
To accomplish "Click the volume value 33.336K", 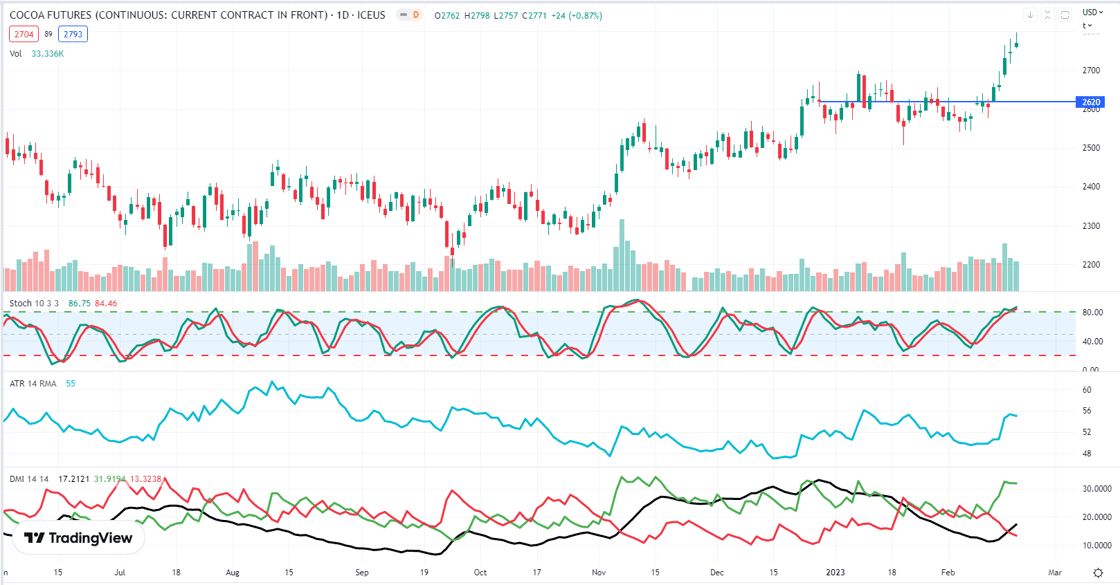I will click(x=47, y=54).
